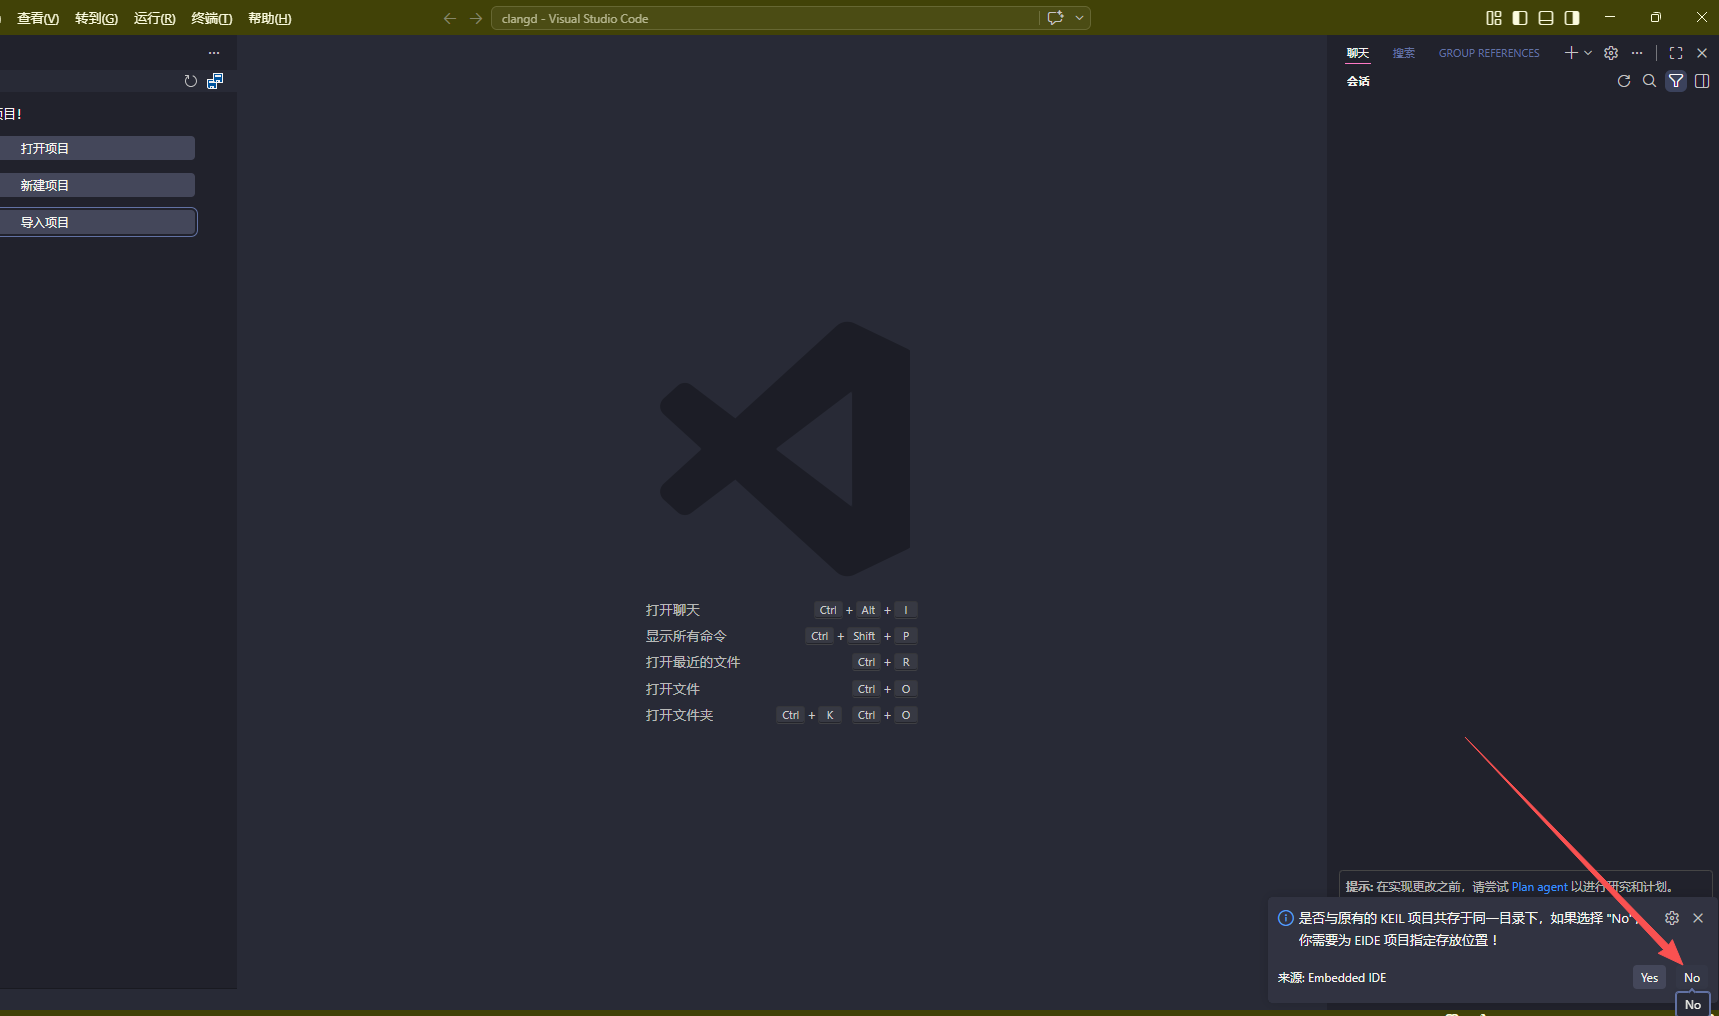
Task: Expand the title bar chat dropdown arrow
Action: coord(1080,18)
